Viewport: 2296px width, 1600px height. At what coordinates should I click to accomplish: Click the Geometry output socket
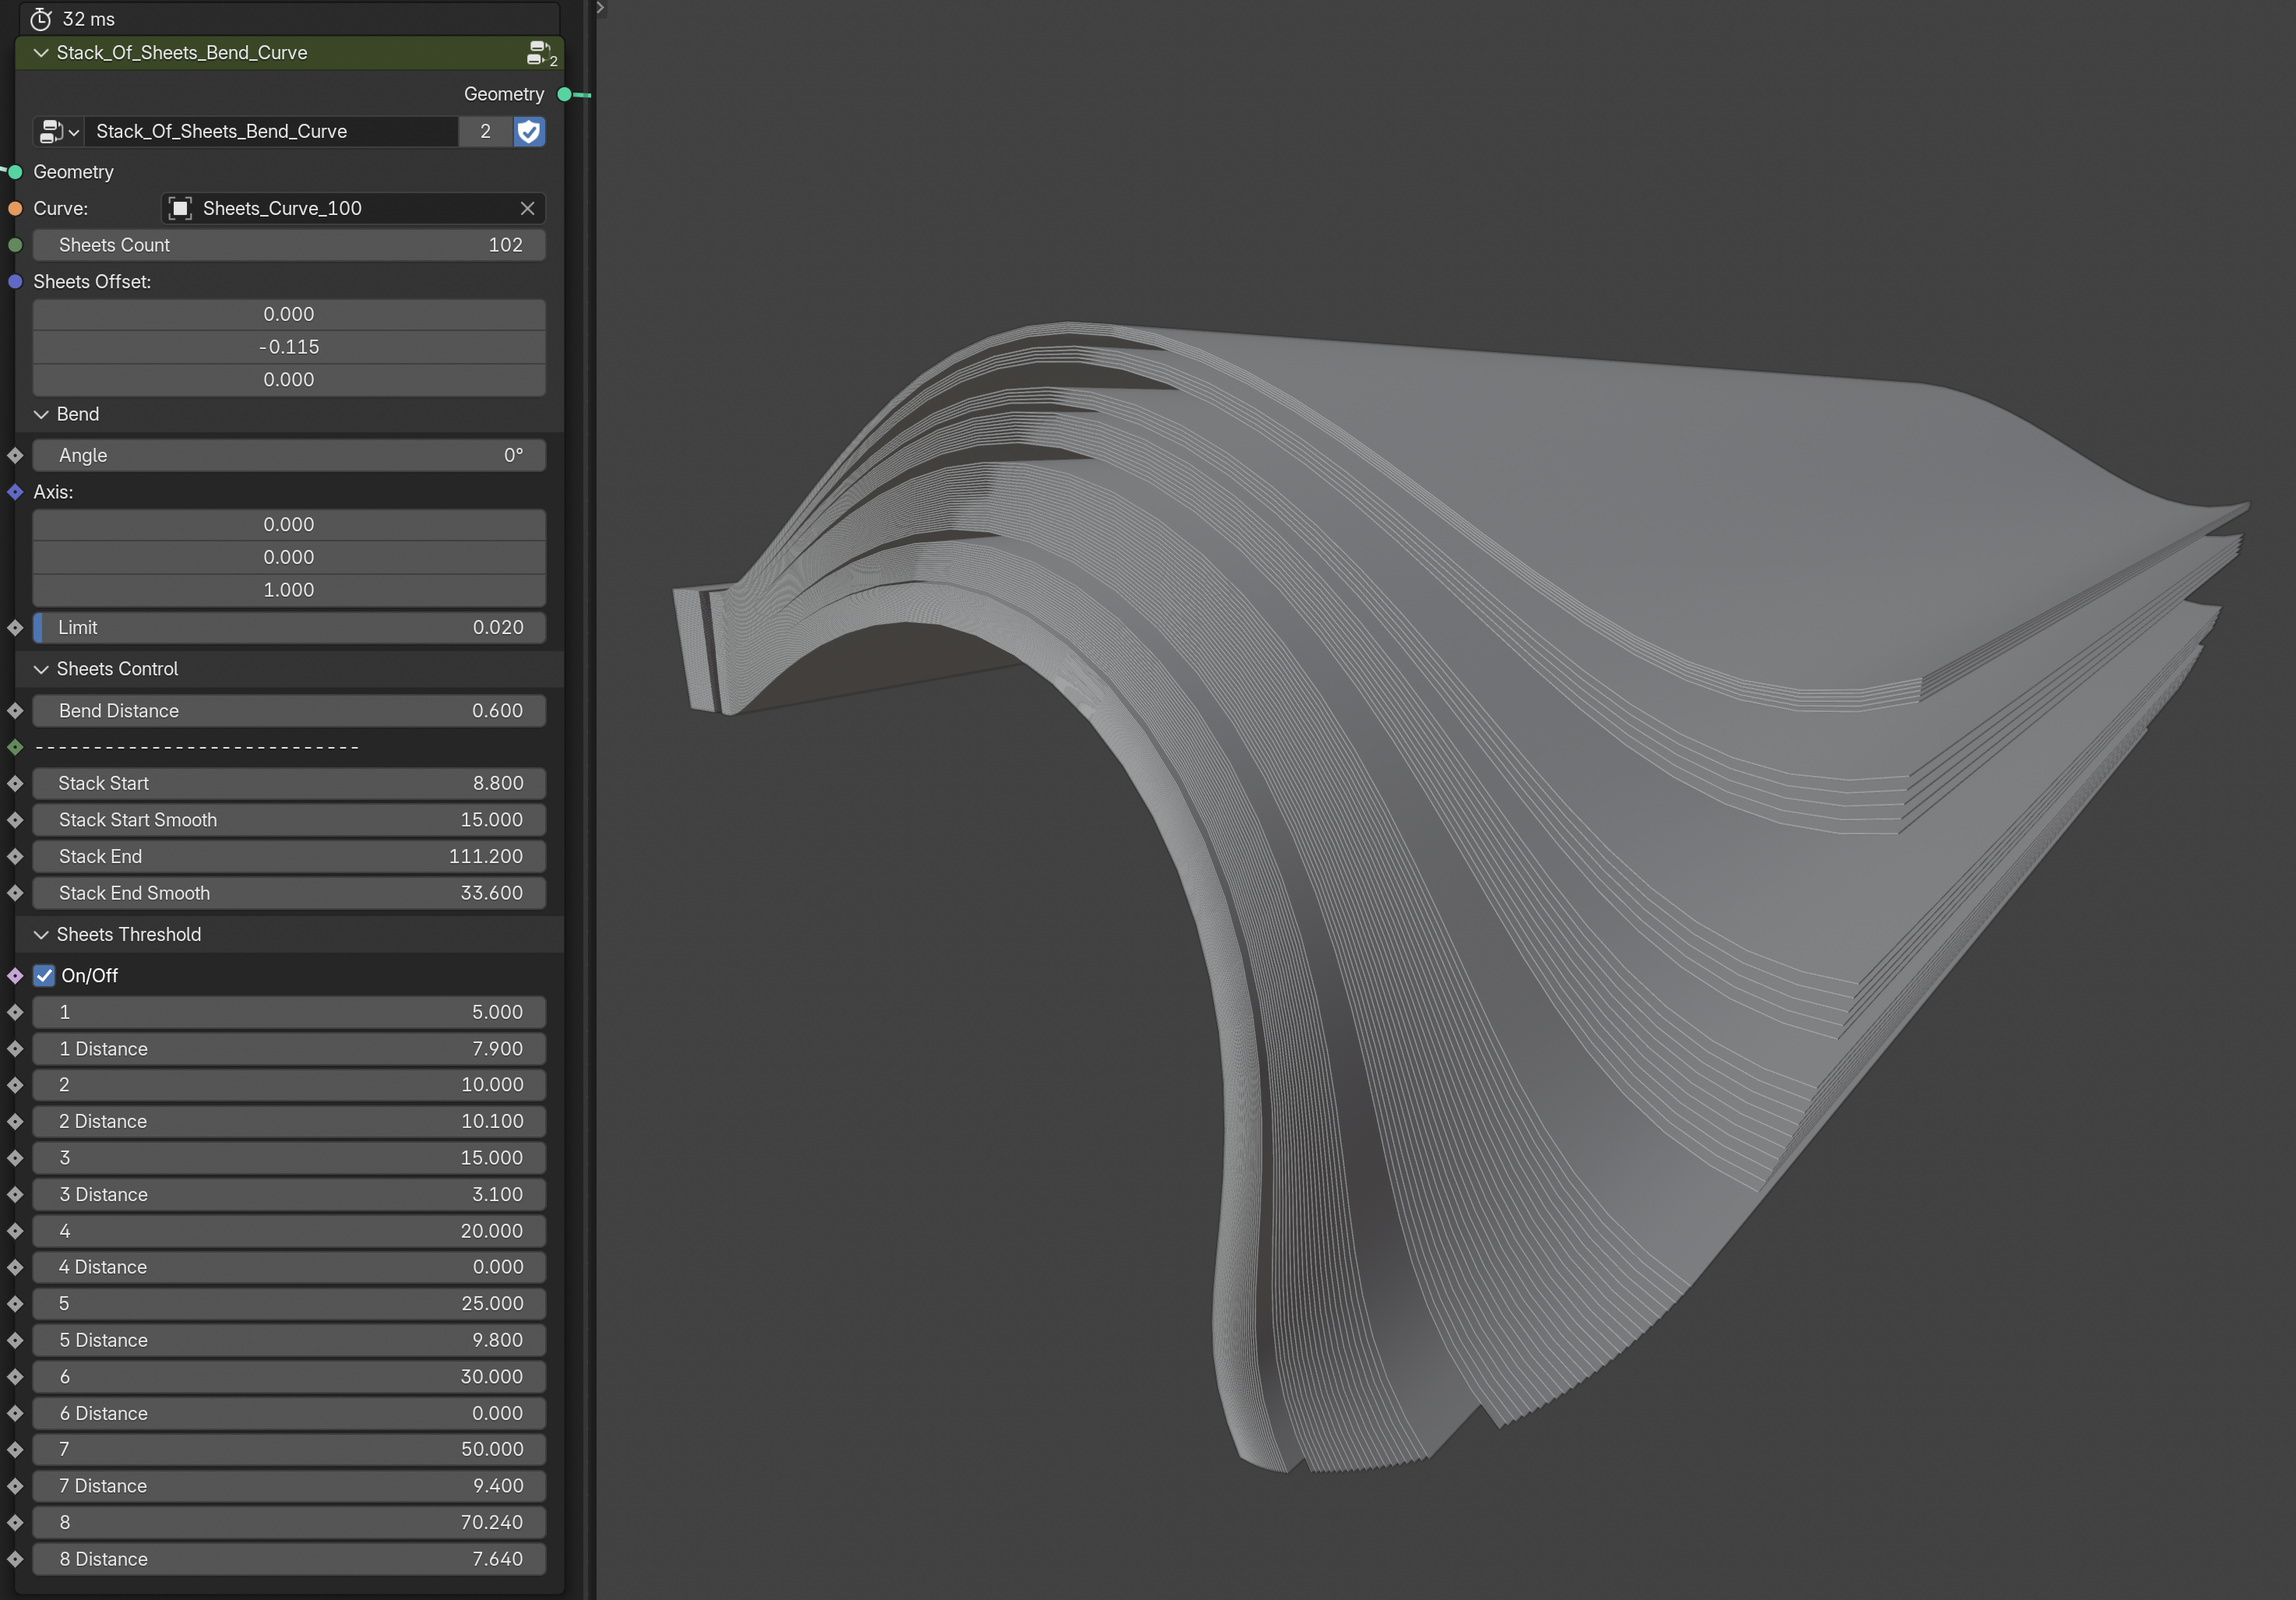(565, 94)
